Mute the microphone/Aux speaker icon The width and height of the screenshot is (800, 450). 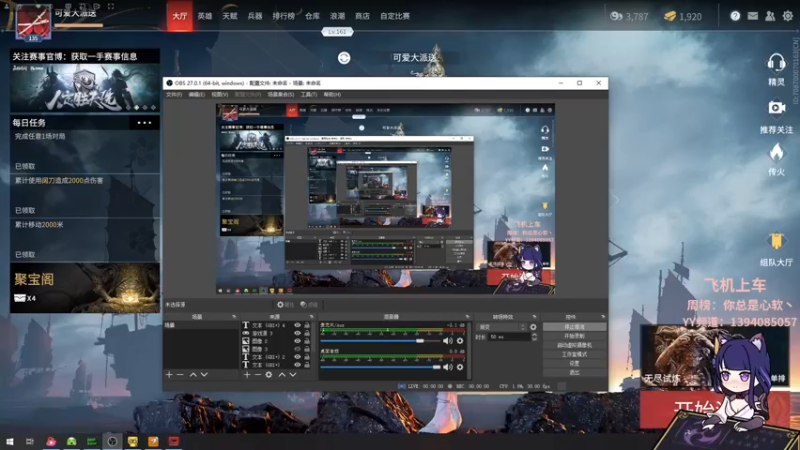pos(447,341)
